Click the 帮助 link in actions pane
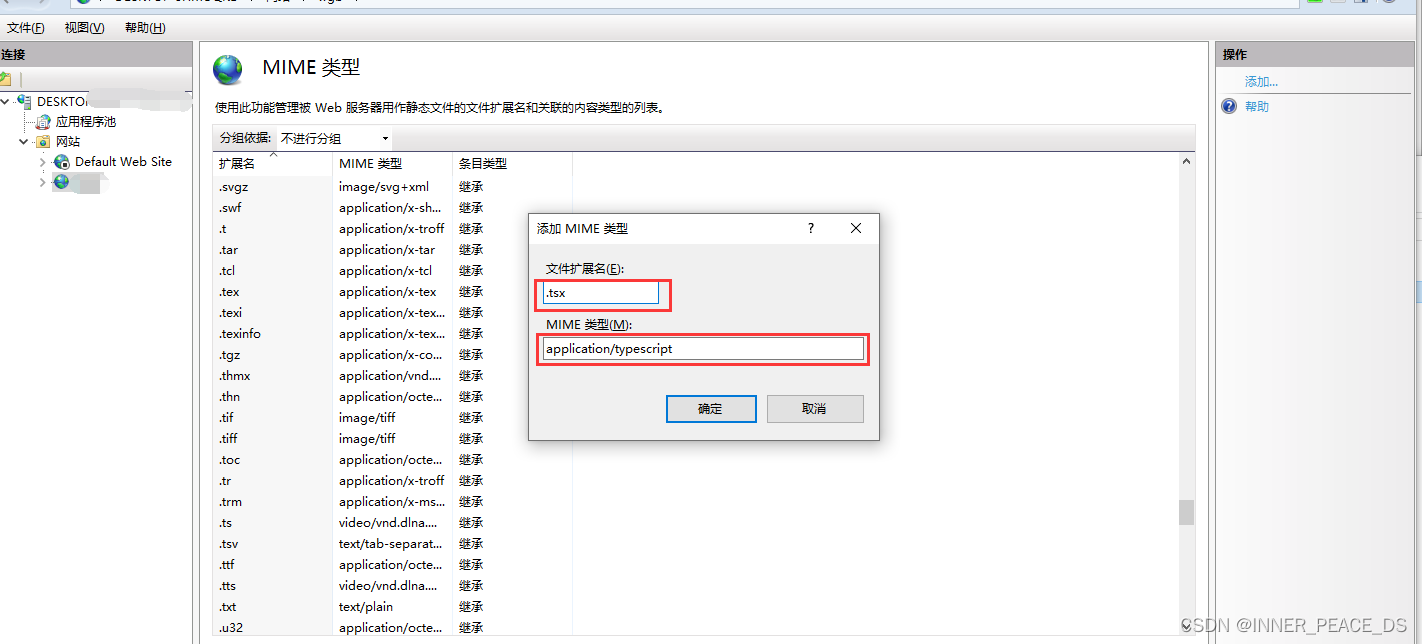 pos(1257,107)
